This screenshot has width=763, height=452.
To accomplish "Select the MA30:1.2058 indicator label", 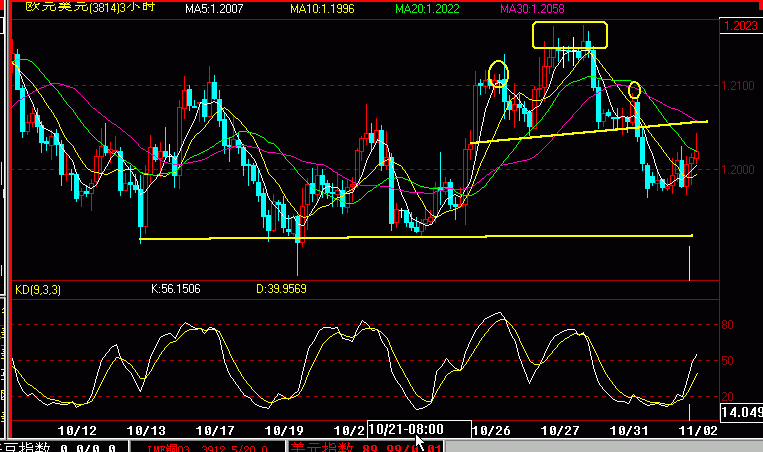I will tap(532, 9).
